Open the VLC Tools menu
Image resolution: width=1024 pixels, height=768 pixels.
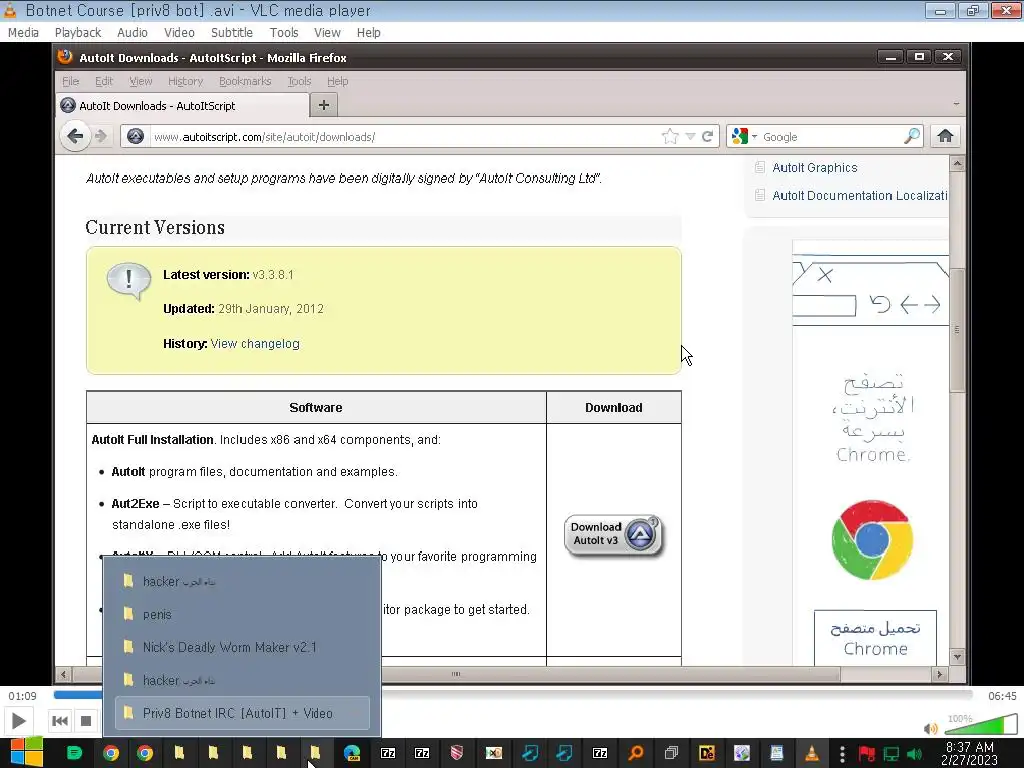[284, 33]
